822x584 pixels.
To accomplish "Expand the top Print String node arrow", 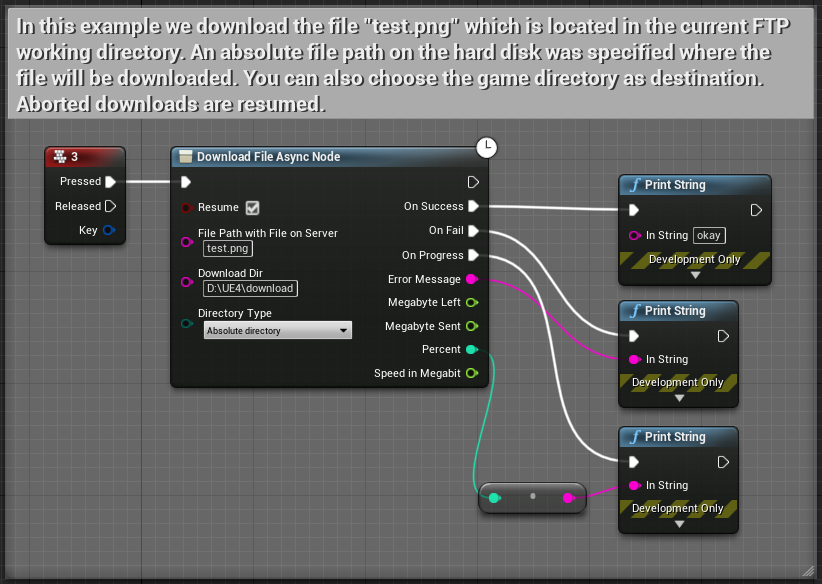I will tap(695, 275).
